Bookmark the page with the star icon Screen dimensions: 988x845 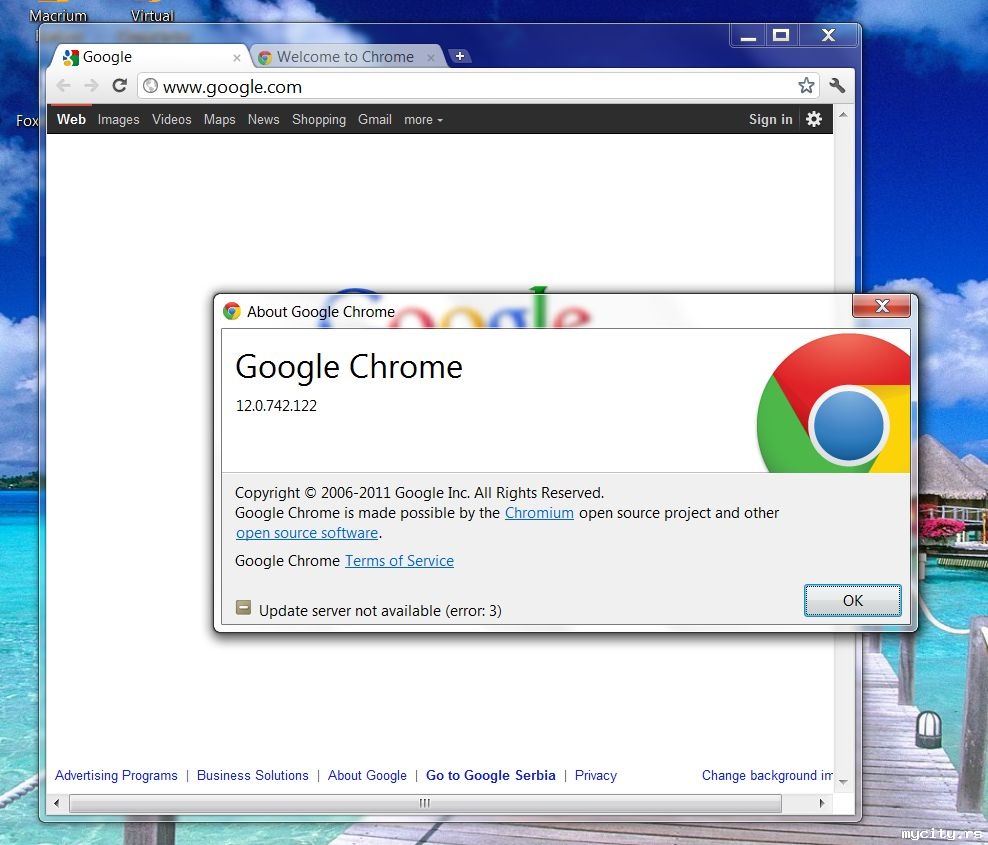[806, 86]
